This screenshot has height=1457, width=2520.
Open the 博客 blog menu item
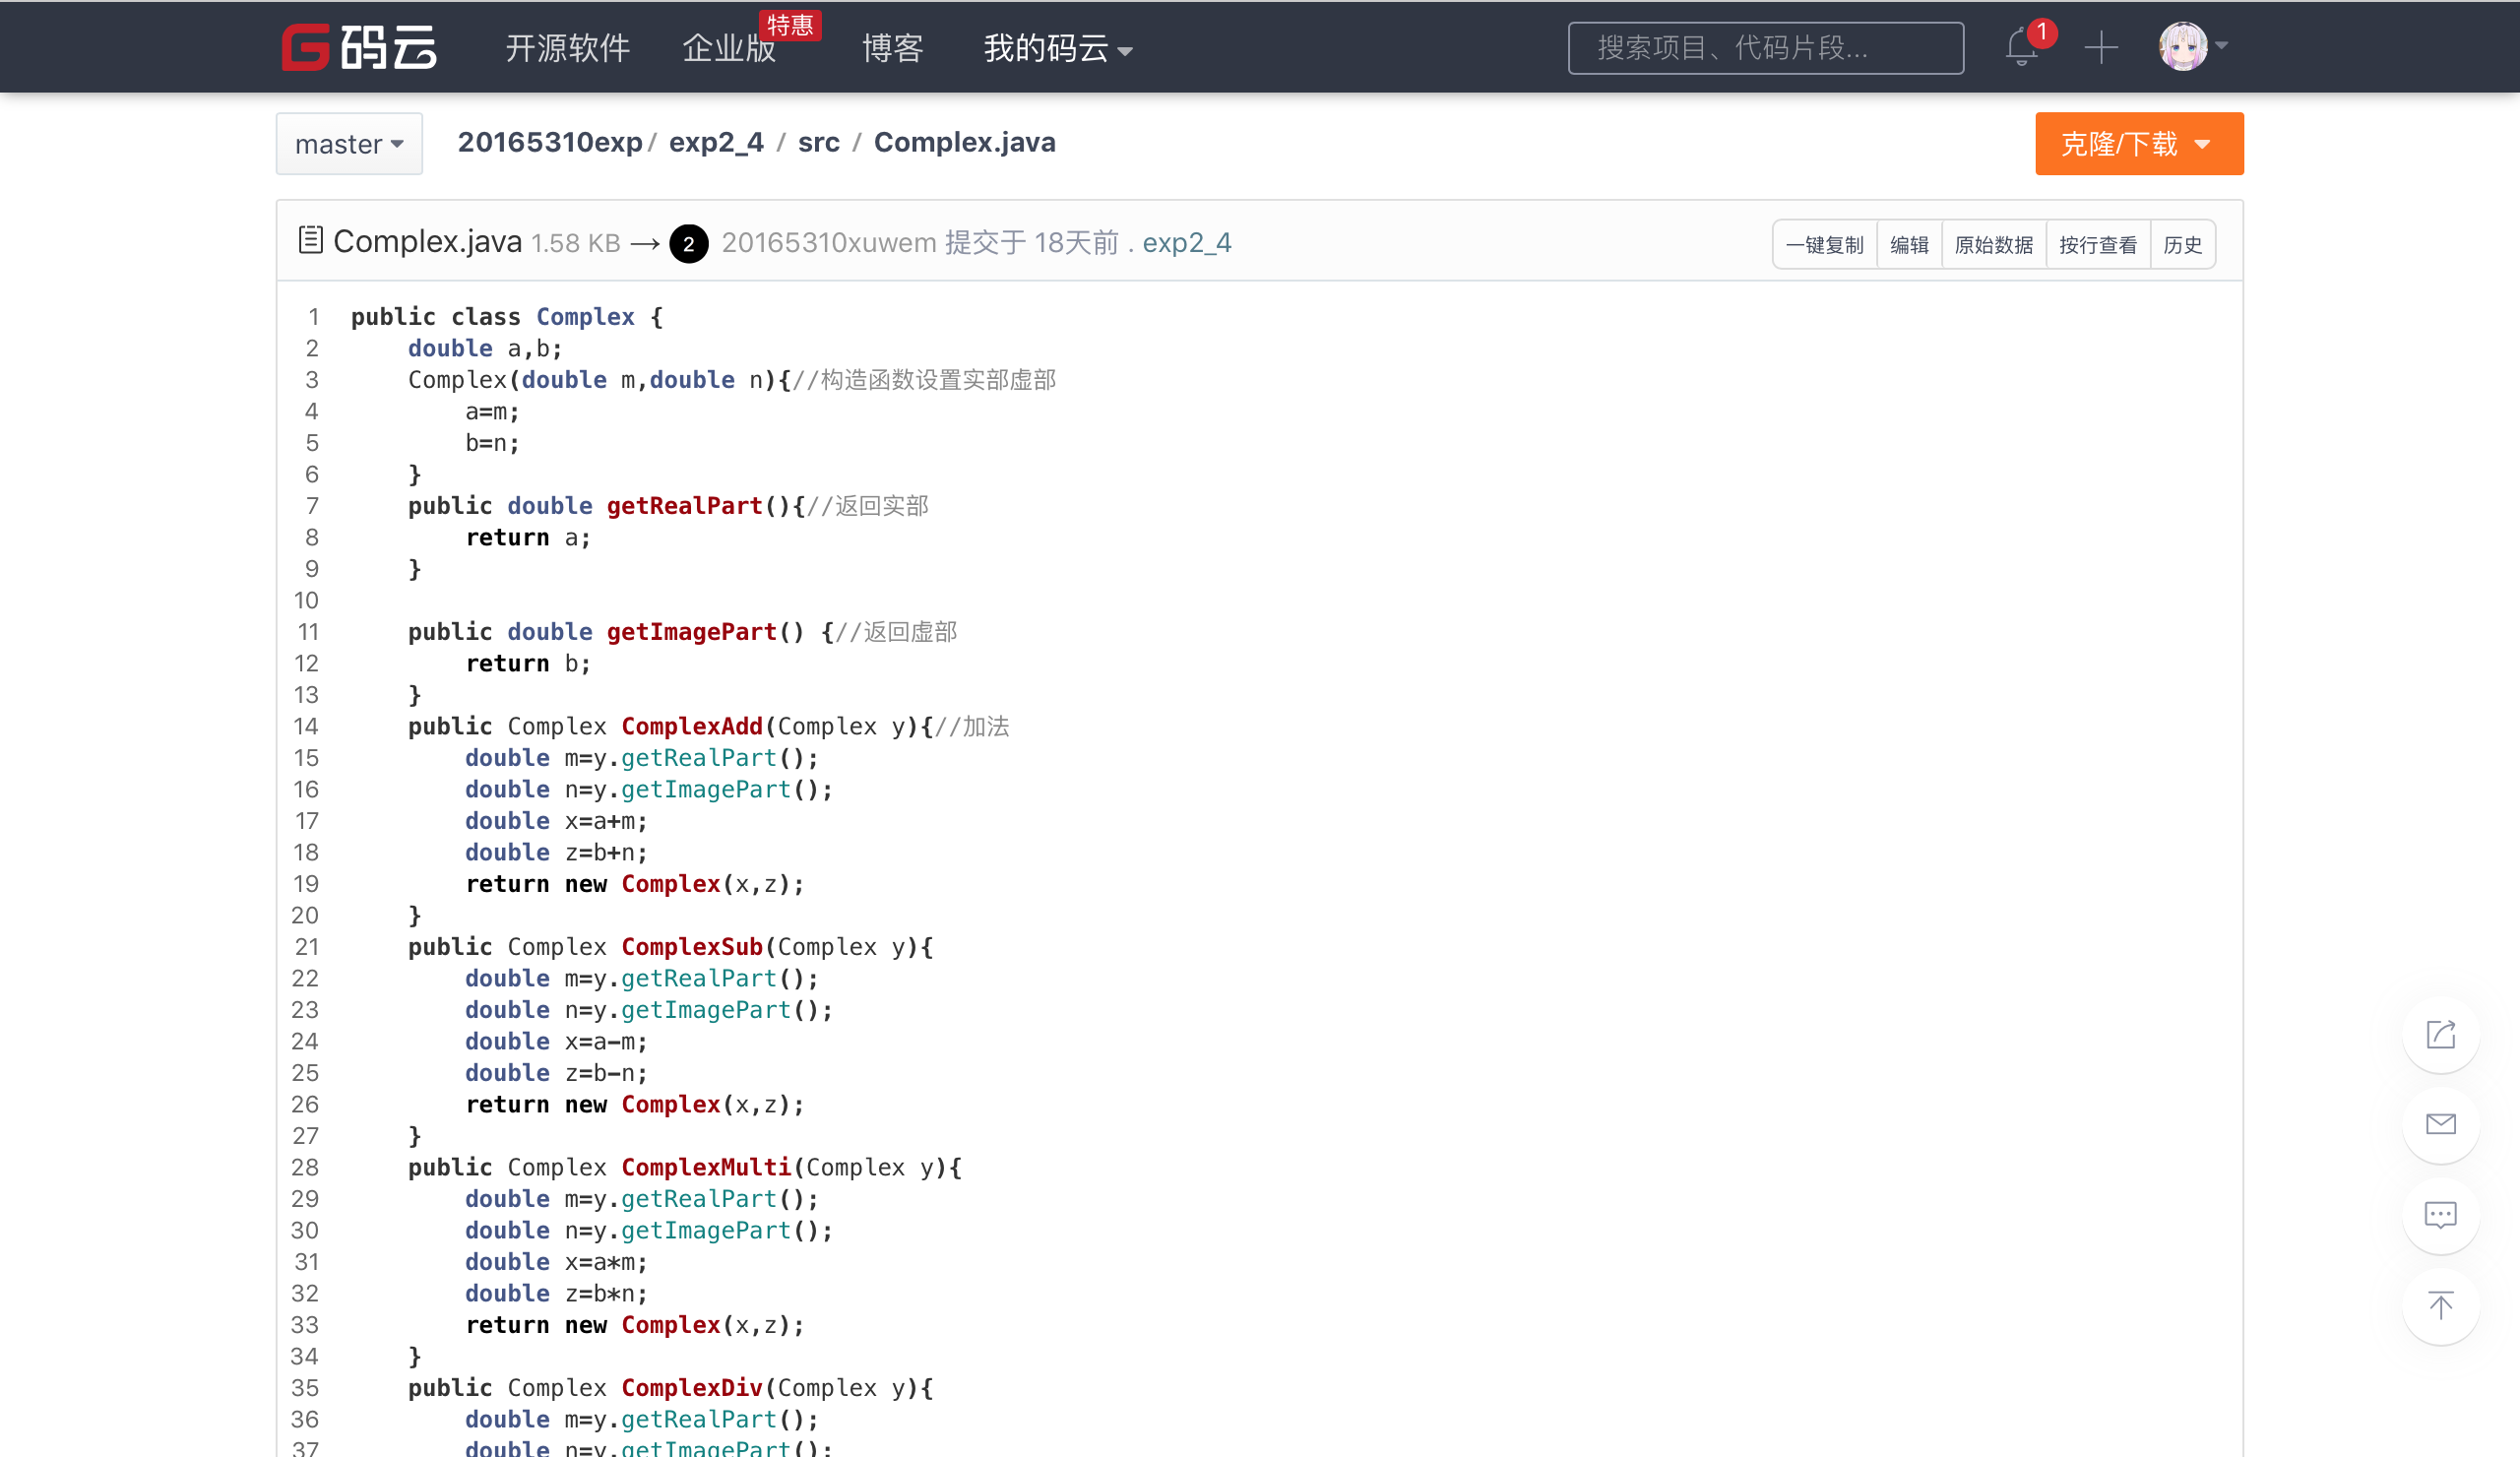point(892,48)
